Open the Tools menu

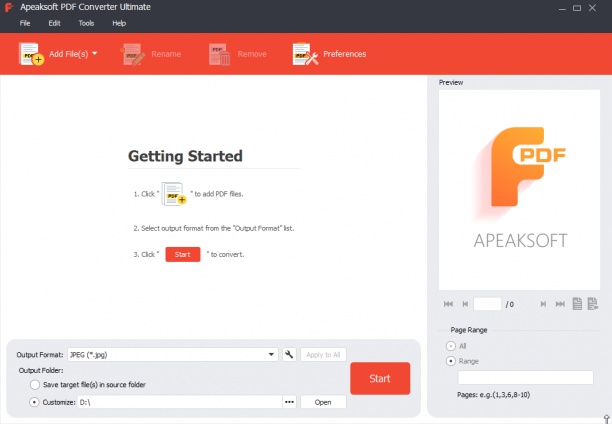86,23
